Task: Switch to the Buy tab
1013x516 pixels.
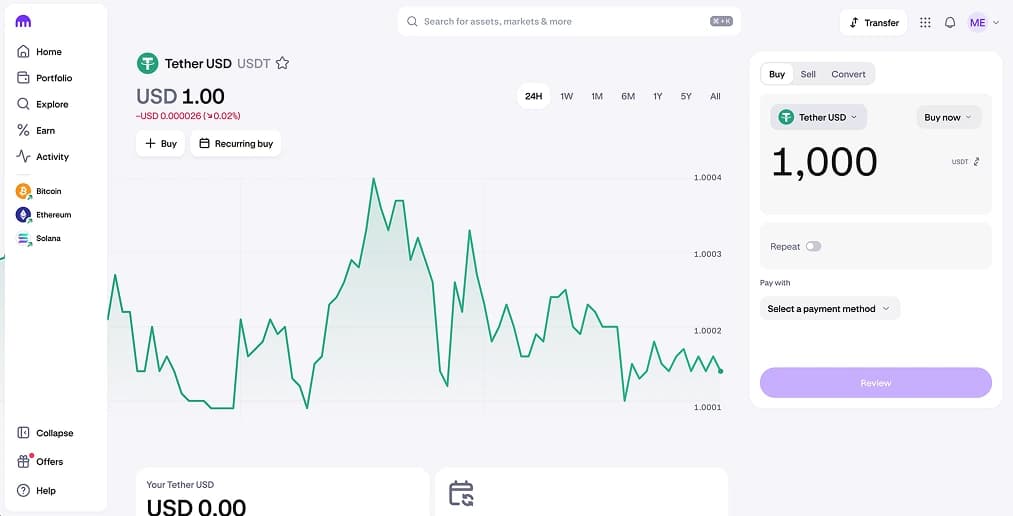Action: [777, 74]
